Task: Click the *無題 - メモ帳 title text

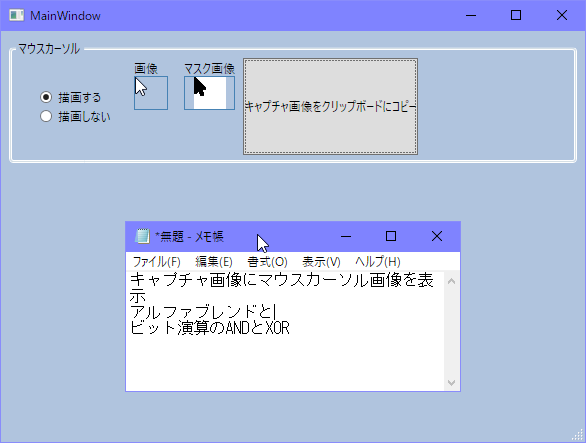Action: click(x=189, y=237)
